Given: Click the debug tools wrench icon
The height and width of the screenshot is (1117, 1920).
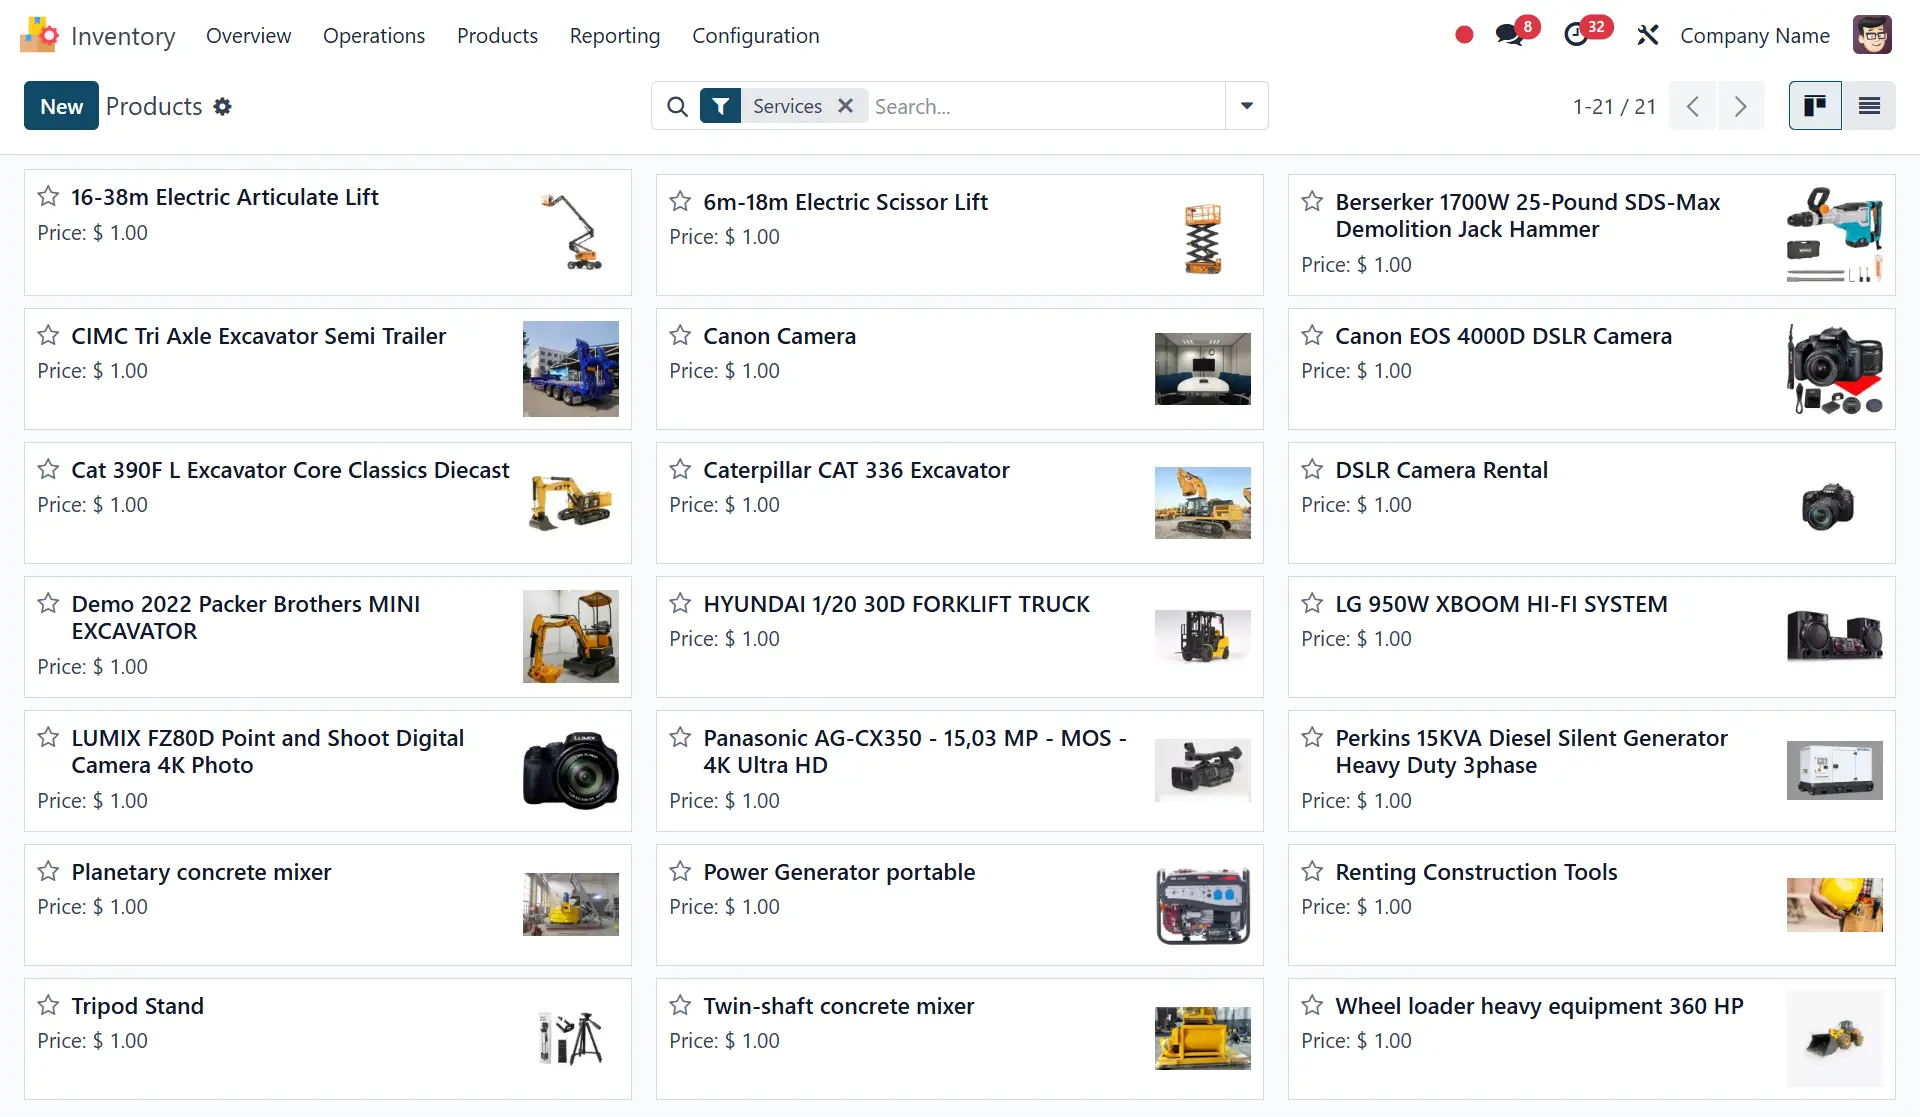Looking at the screenshot, I should point(1647,35).
